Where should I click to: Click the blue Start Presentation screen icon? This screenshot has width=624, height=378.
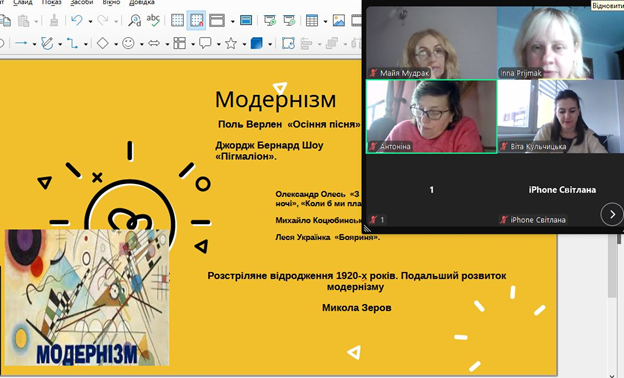pos(246,20)
